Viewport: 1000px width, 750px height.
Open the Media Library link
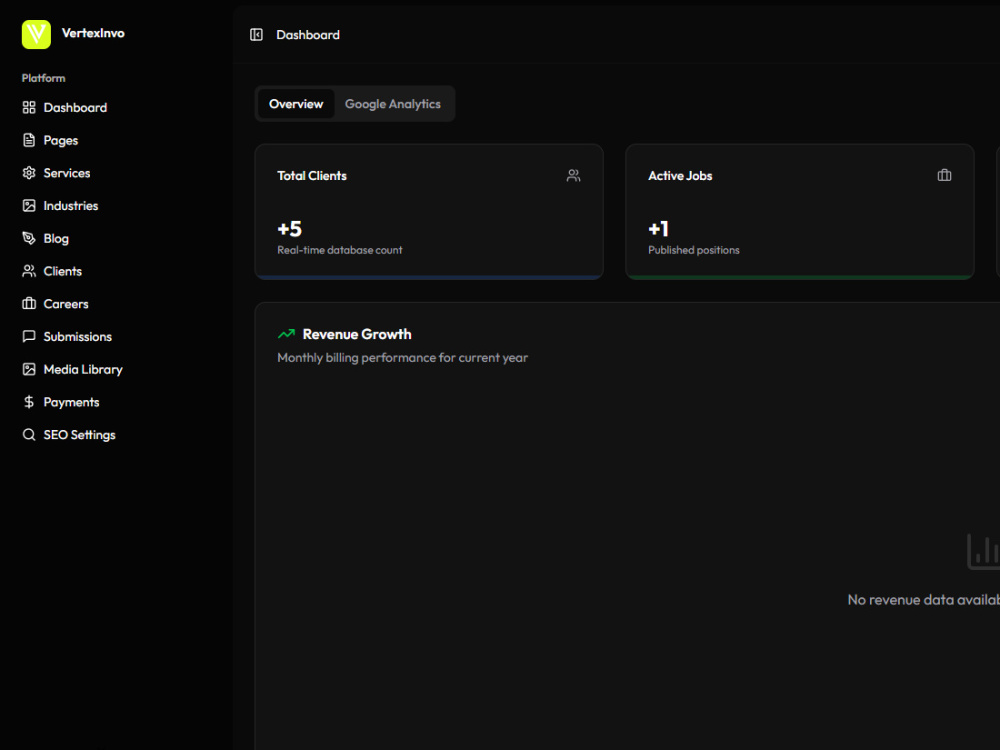tap(83, 369)
